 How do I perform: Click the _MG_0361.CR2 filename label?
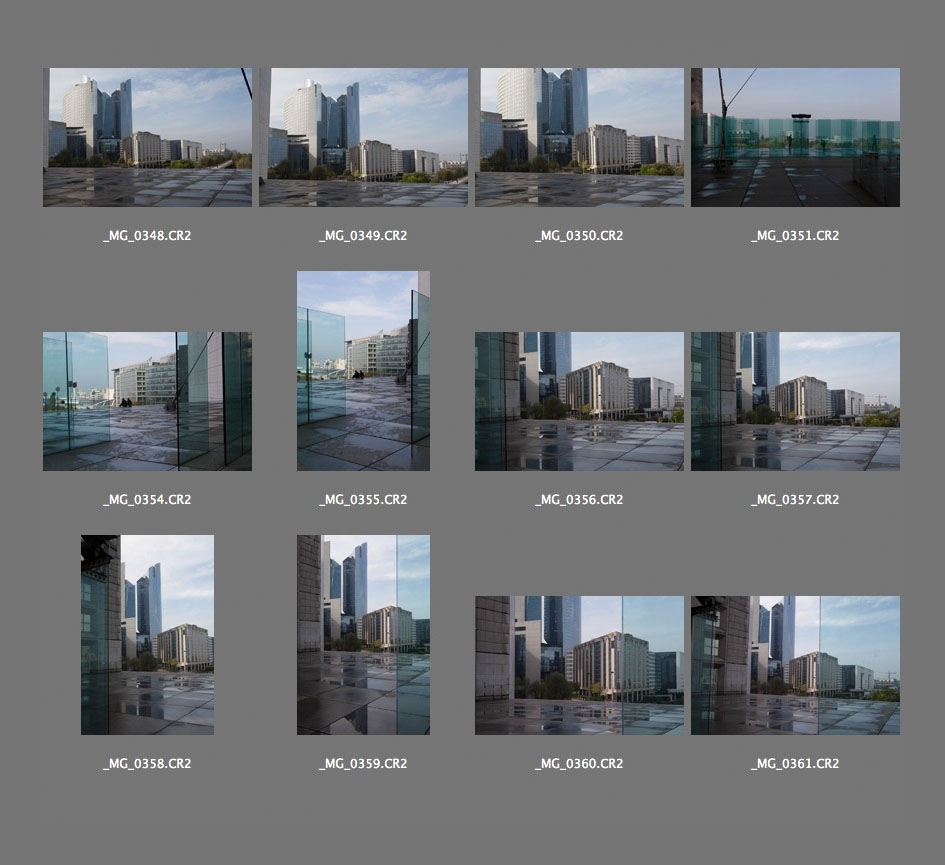tap(795, 764)
